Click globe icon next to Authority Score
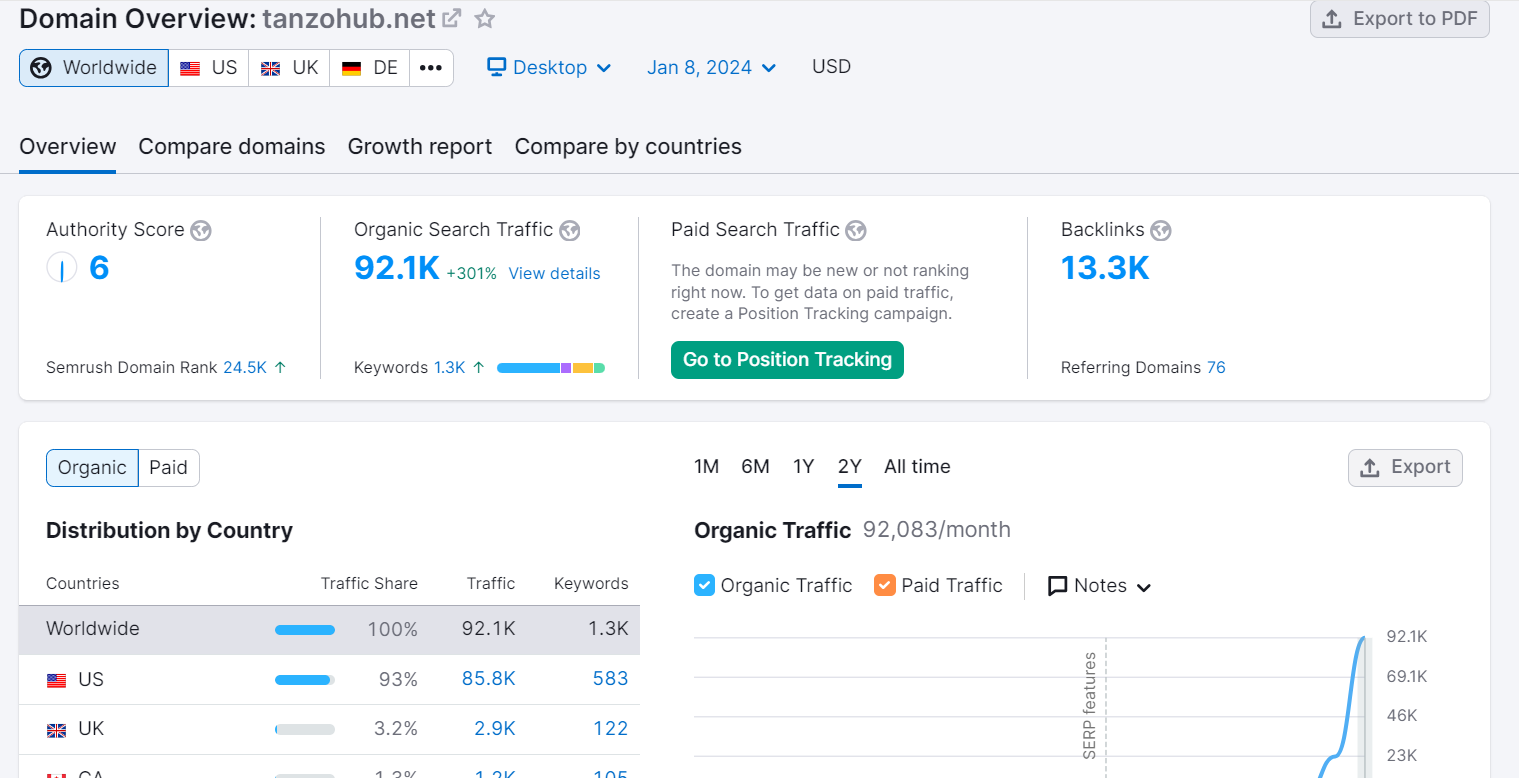Image resolution: width=1519 pixels, height=778 pixels. [201, 231]
